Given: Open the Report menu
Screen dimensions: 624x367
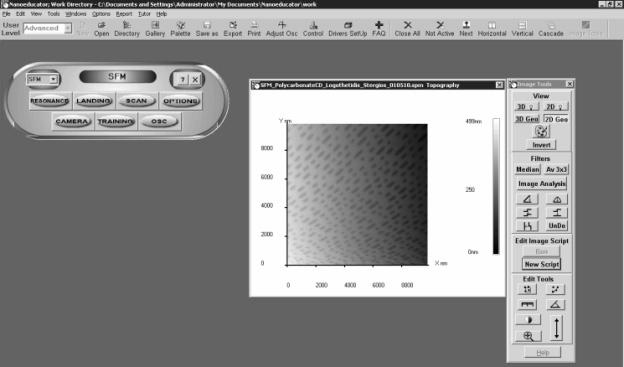Looking at the screenshot, I should pyautogui.click(x=124, y=14).
